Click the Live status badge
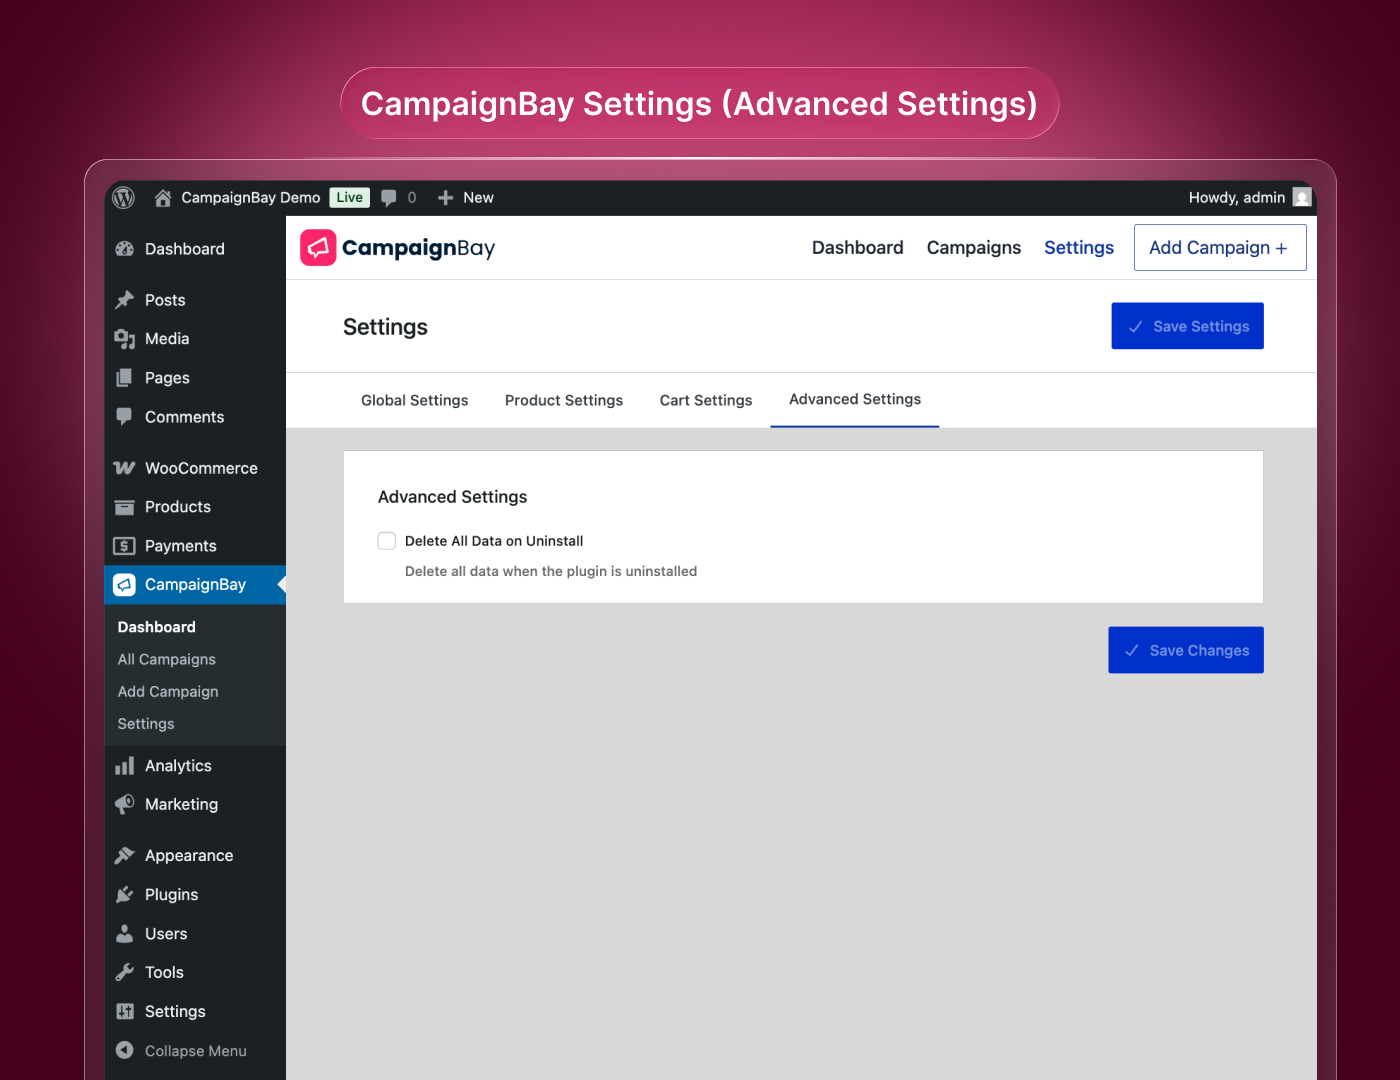The height and width of the screenshot is (1080, 1400). click(x=350, y=198)
